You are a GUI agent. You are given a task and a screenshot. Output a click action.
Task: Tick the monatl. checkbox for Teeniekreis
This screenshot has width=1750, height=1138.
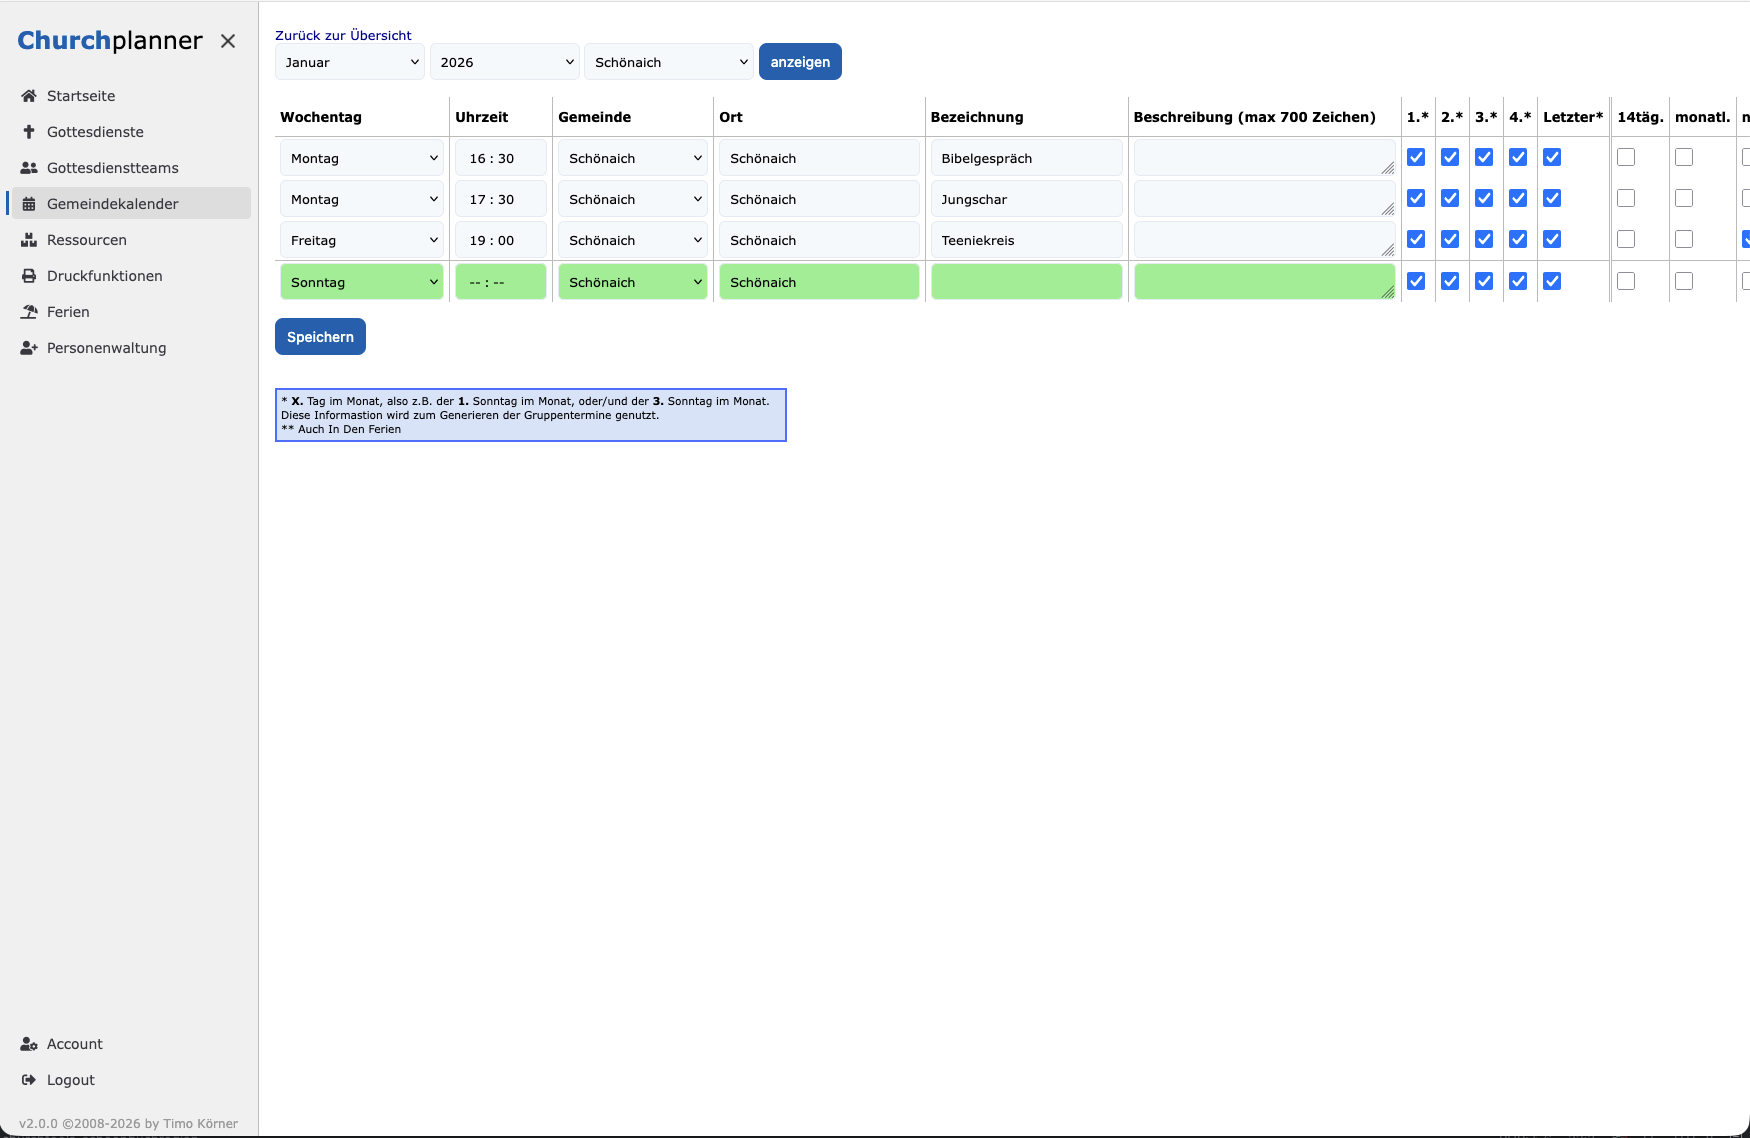pos(1684,239)
